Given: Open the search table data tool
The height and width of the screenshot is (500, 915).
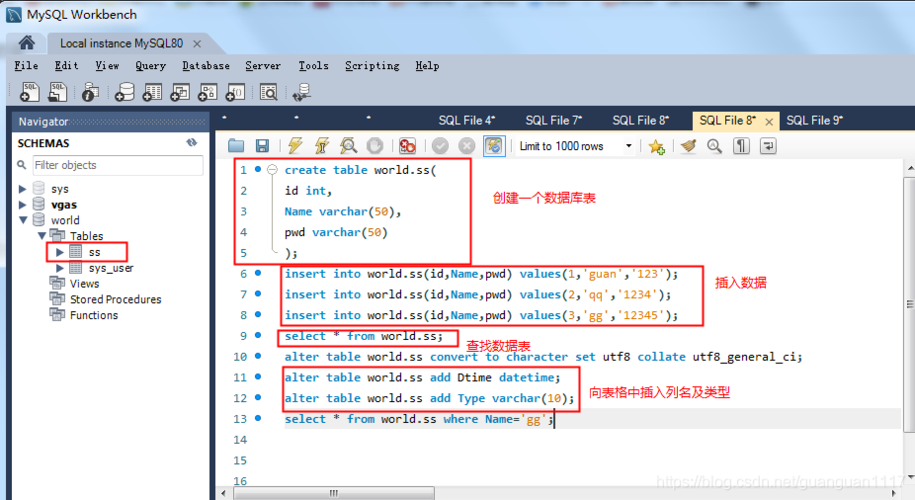Looking at the screenshot, I should coord(268,92).
